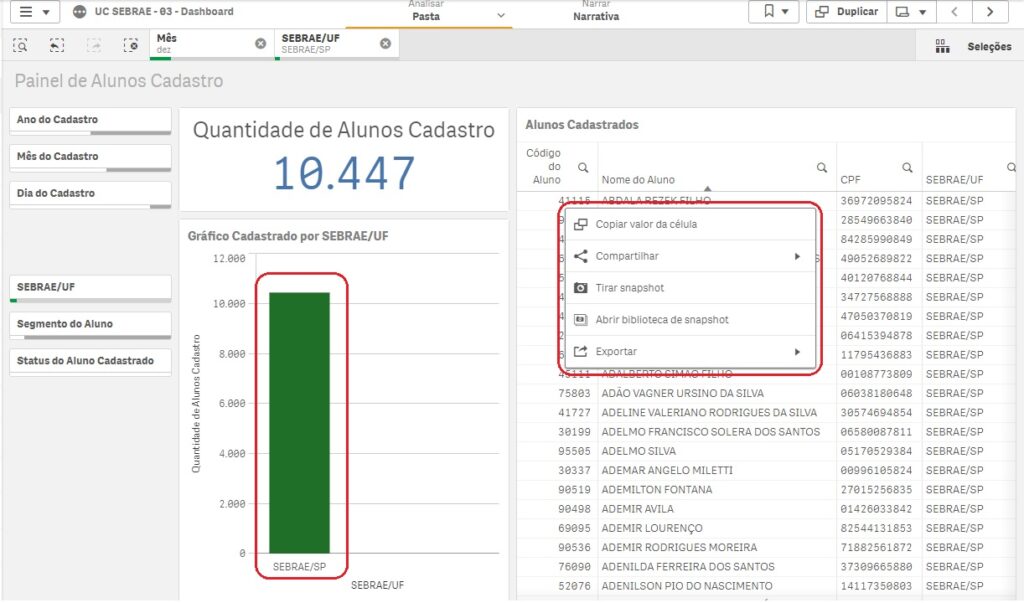The image size is (1024, 603).
Task: Go to the previous sheet
Action: pyautogui.click(x=955, y=12)
